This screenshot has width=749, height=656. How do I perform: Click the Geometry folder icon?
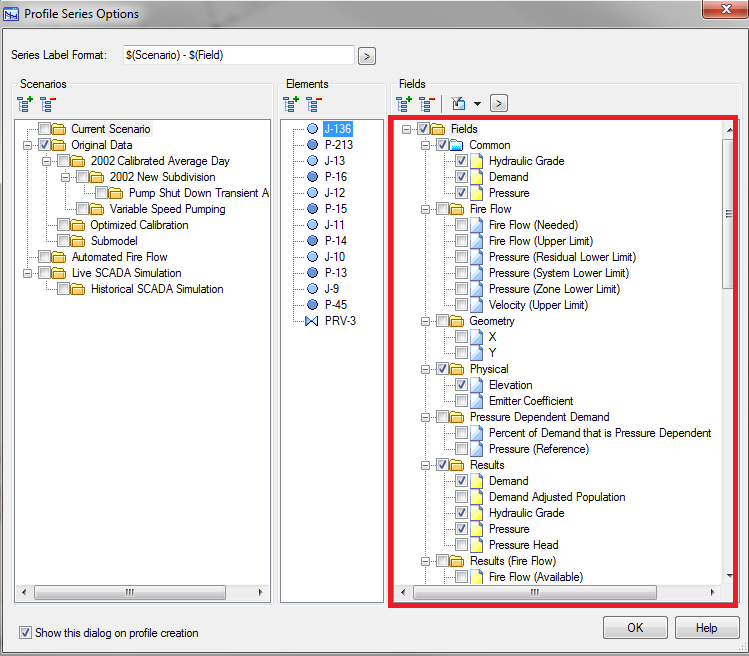pos(457,321)
